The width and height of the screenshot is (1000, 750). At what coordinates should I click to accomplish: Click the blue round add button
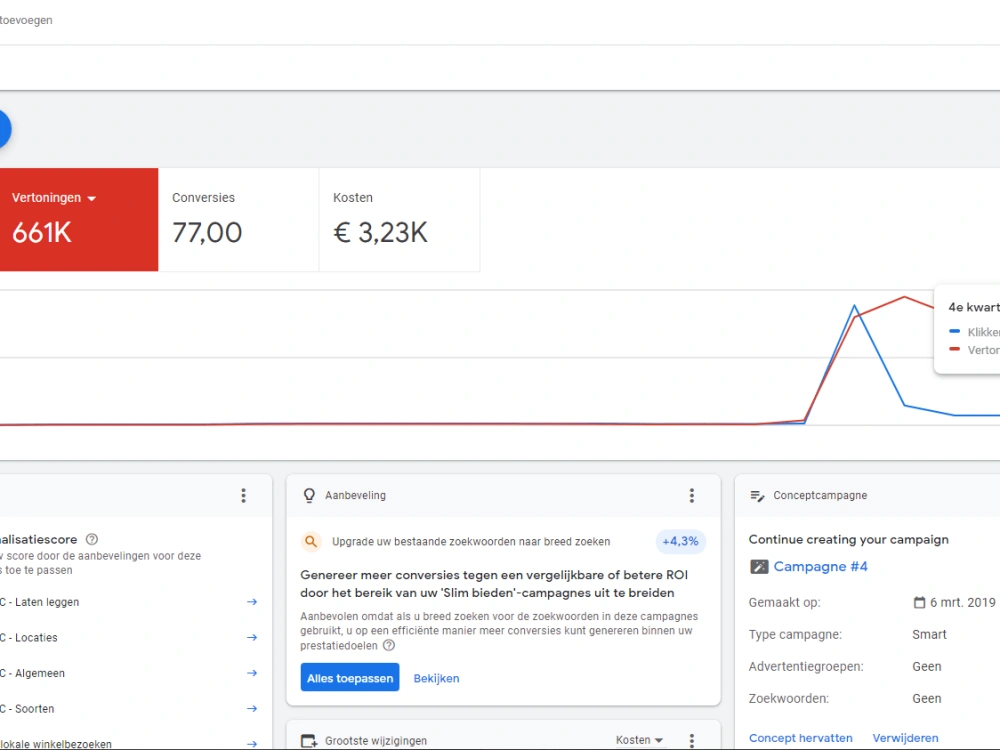[2, 129]
